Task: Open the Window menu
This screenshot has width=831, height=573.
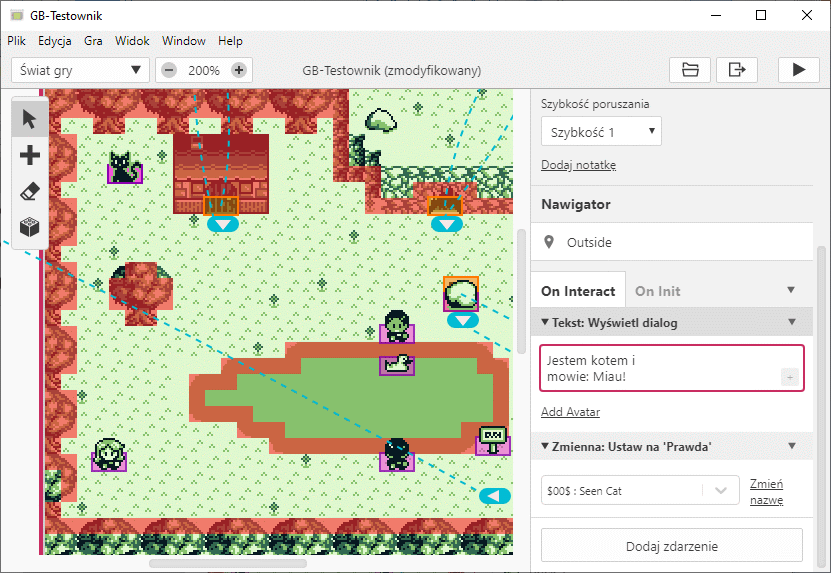Action: (183, 41)
